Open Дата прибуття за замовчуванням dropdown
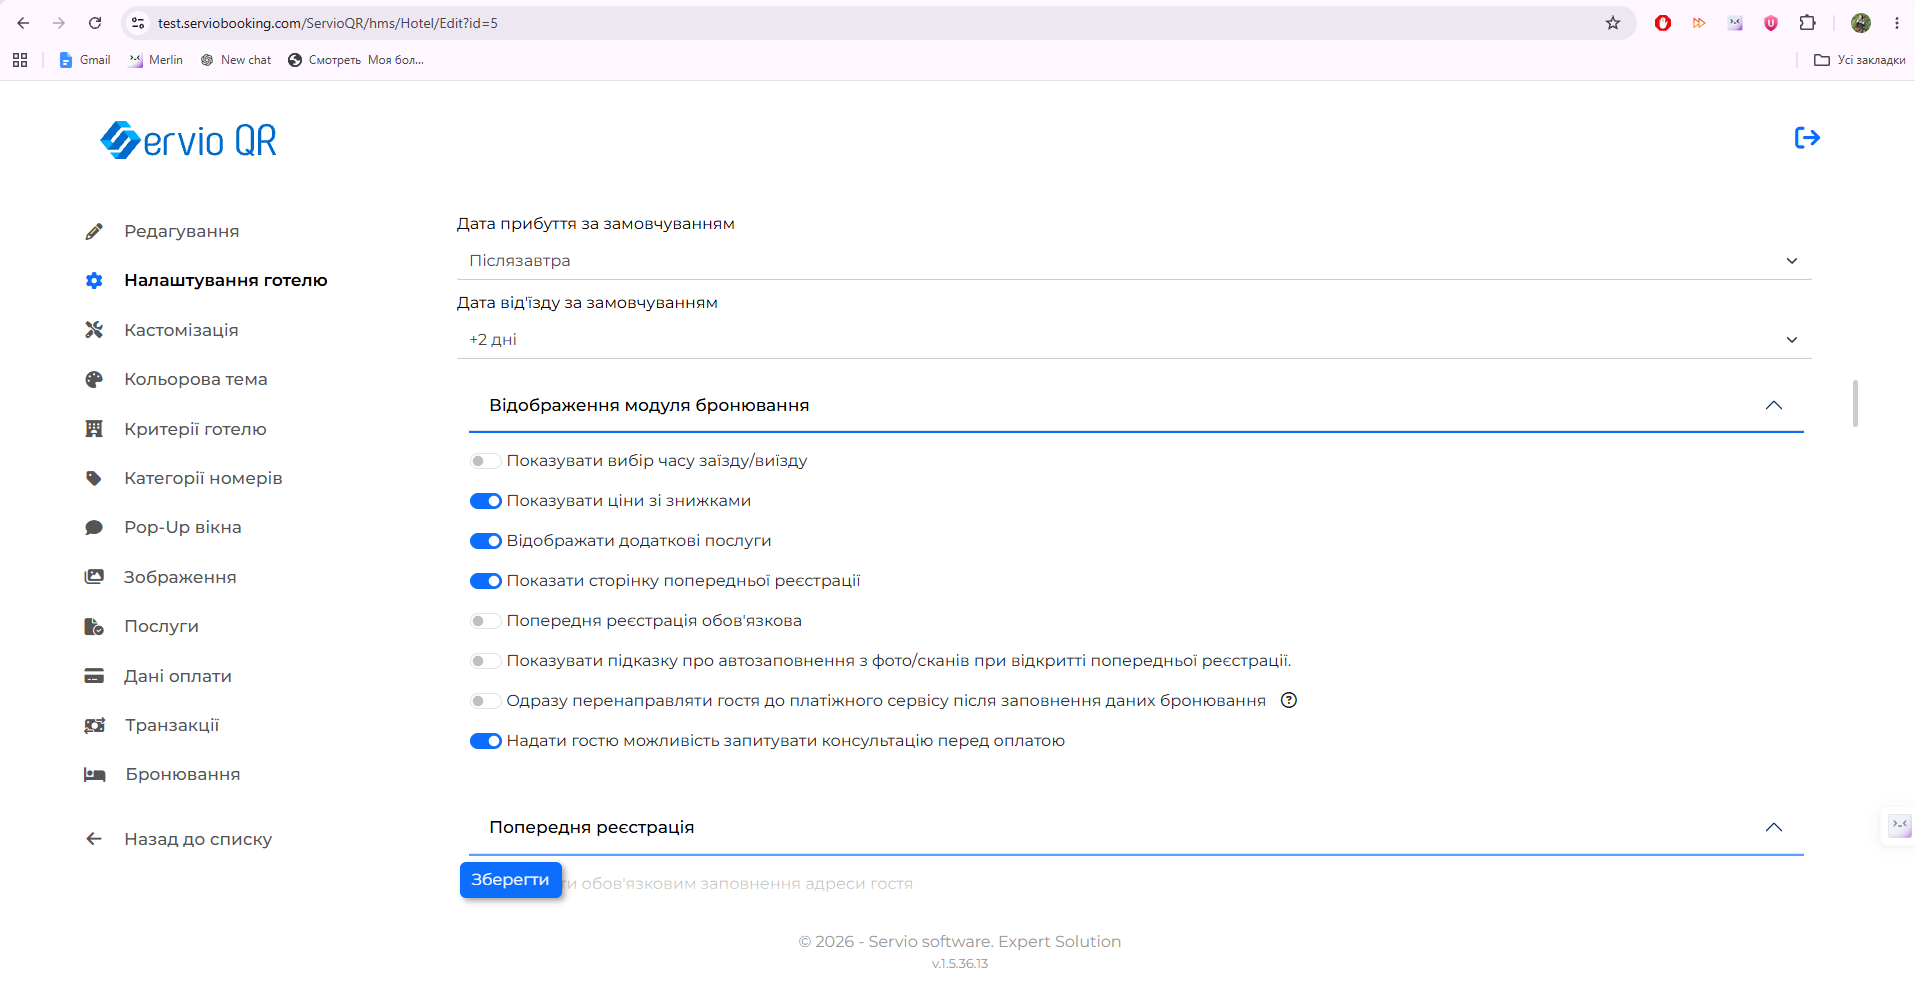Image resolution: width=1915 pixels, height=991 pixels. (1134, 261)
